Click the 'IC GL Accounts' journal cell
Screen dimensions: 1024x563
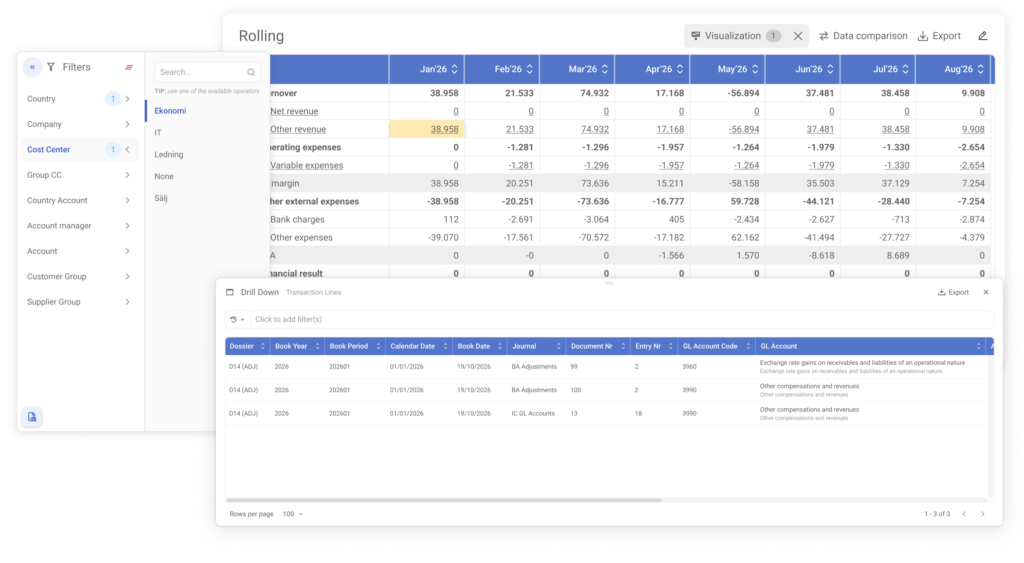pos(533,413)
